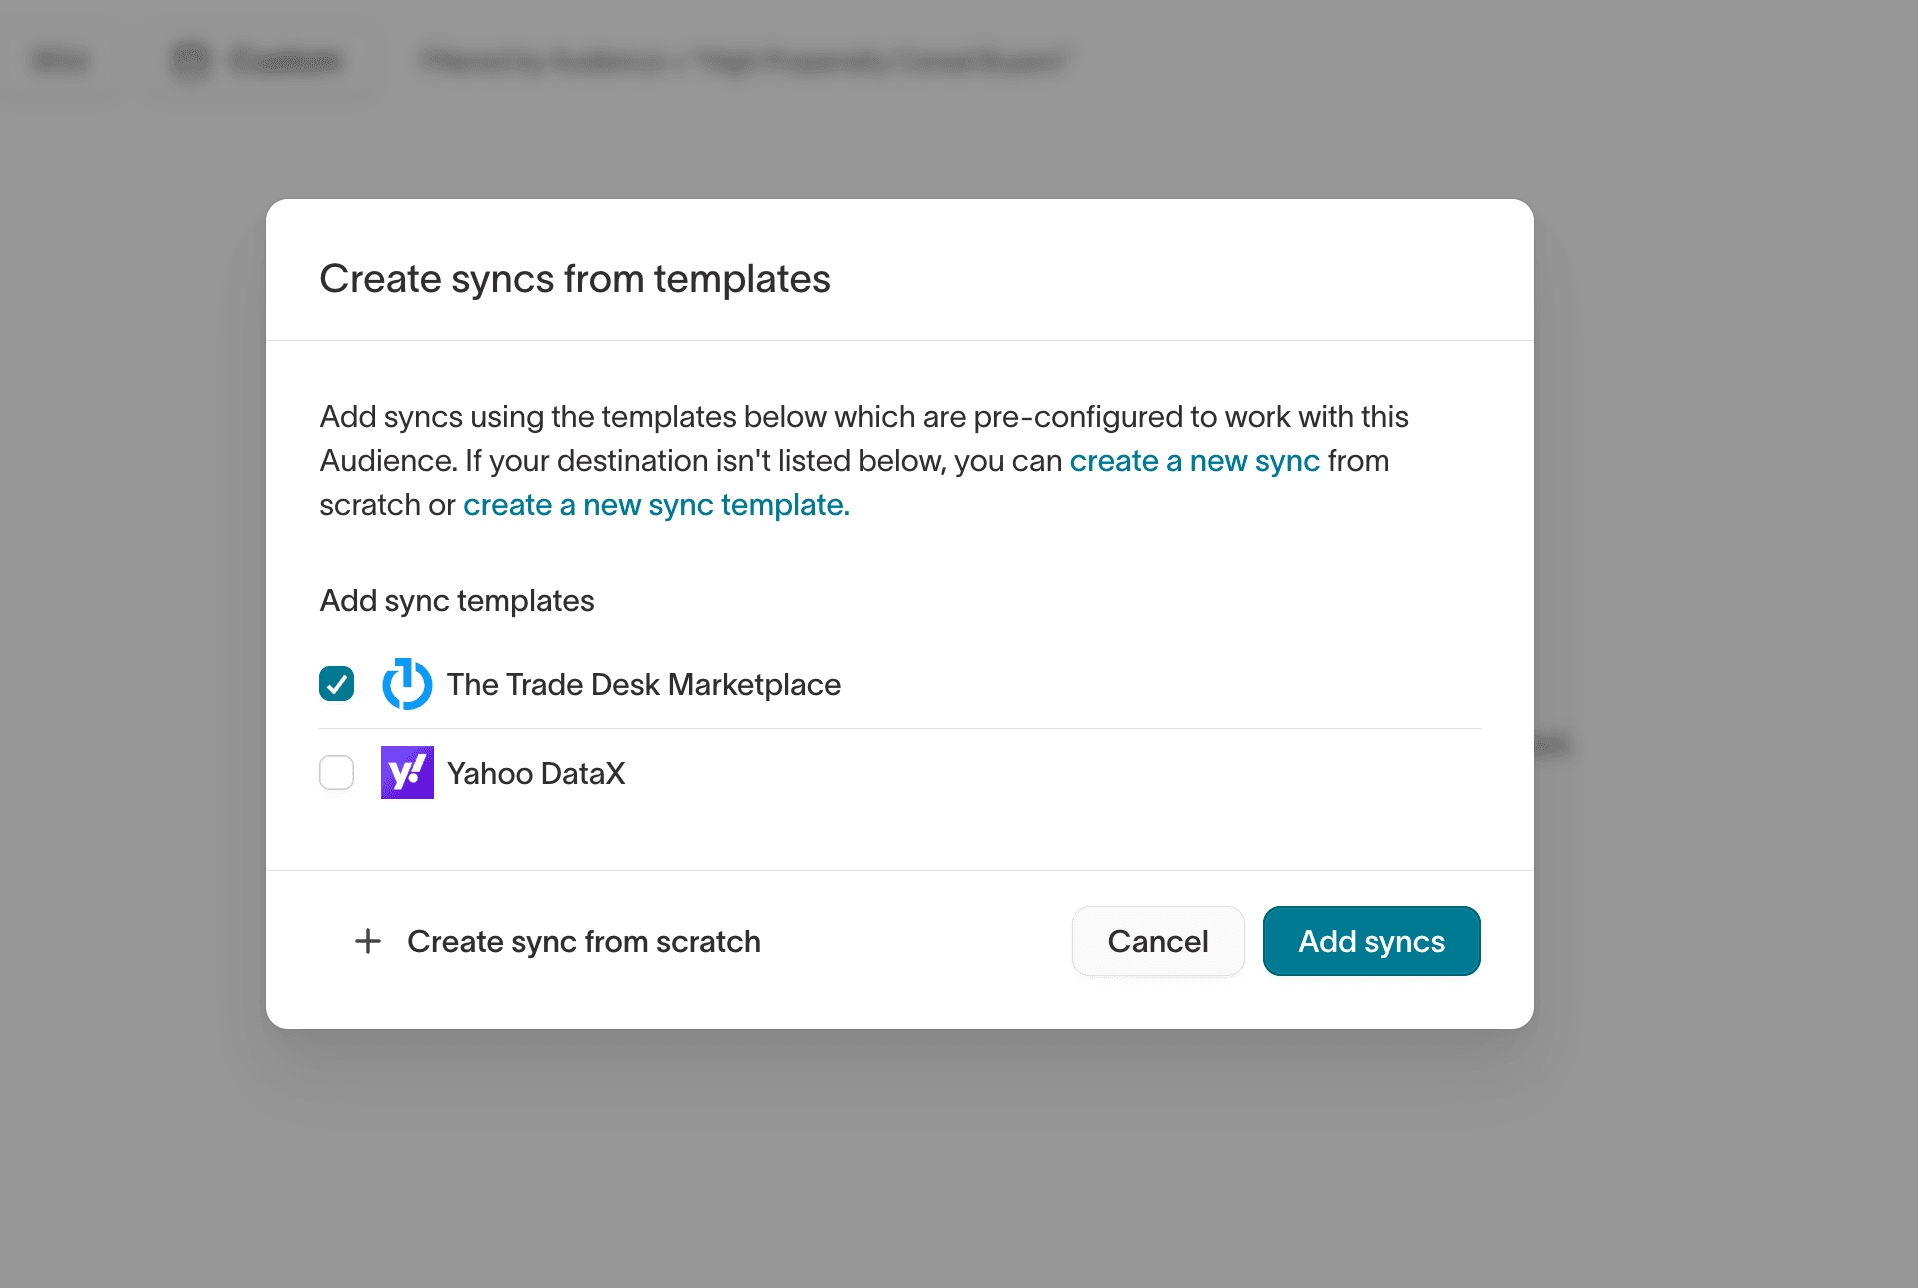Click the plus icon next to Create sync from scratch
This screenshot has height=1288, width=1918.
(x=368, y=941)
